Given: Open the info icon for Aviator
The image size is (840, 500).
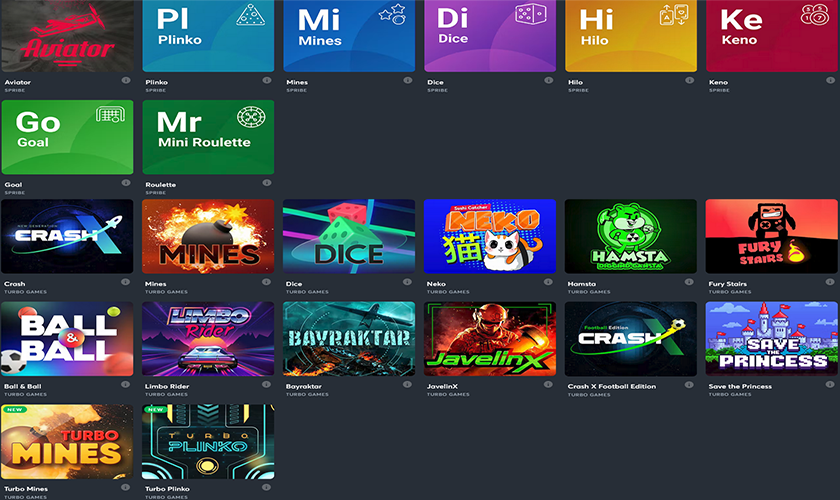Looking at the screenshot, I should [126, 80].
